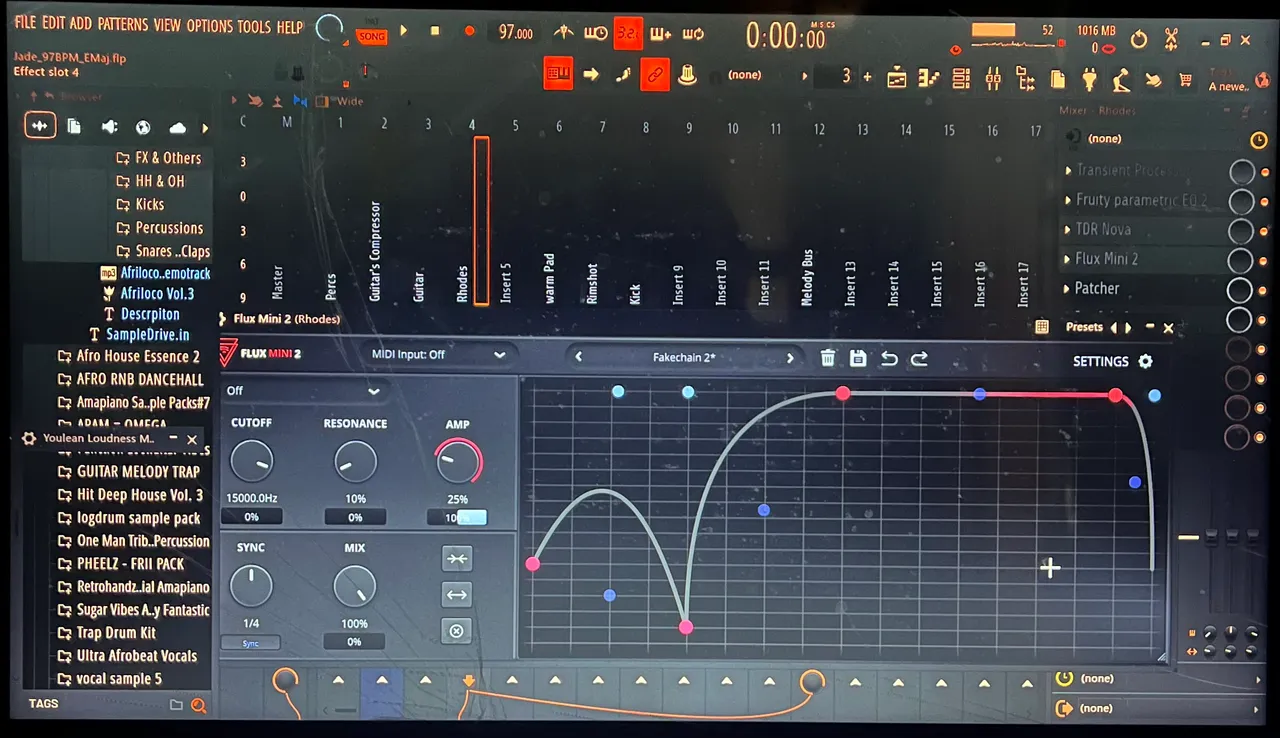Open the plugin picker plug icon
This screenshot has height=738, width=1280.
click(1090, 77)
